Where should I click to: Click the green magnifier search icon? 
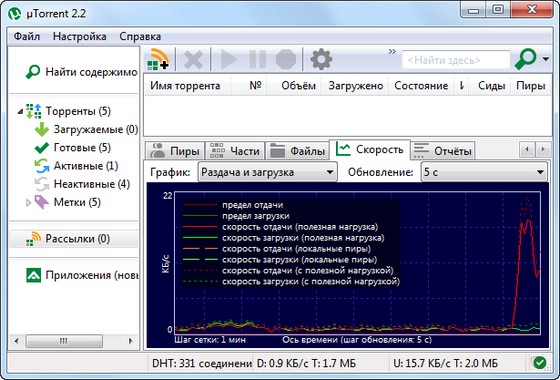click(525, 59)
